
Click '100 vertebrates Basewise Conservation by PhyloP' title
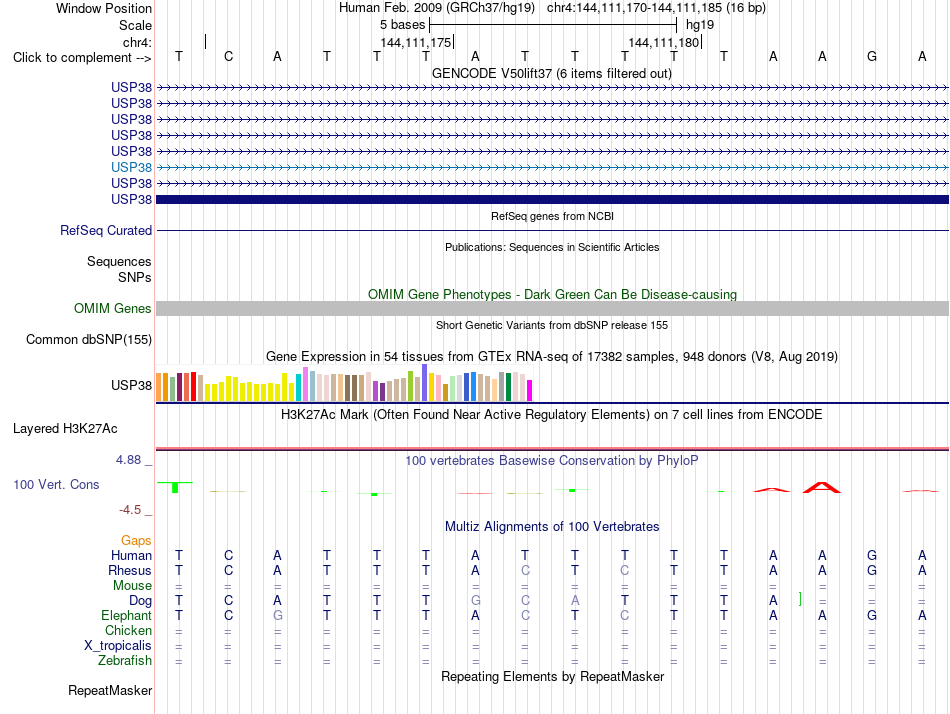coord(552,461)
